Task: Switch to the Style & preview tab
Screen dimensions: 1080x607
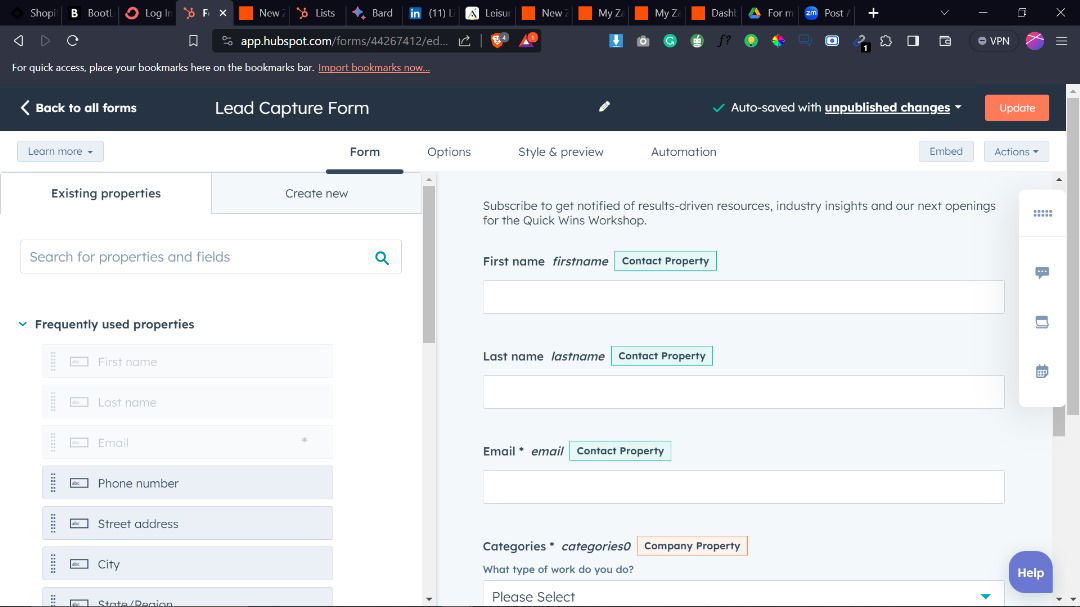Action: [560, 152]
